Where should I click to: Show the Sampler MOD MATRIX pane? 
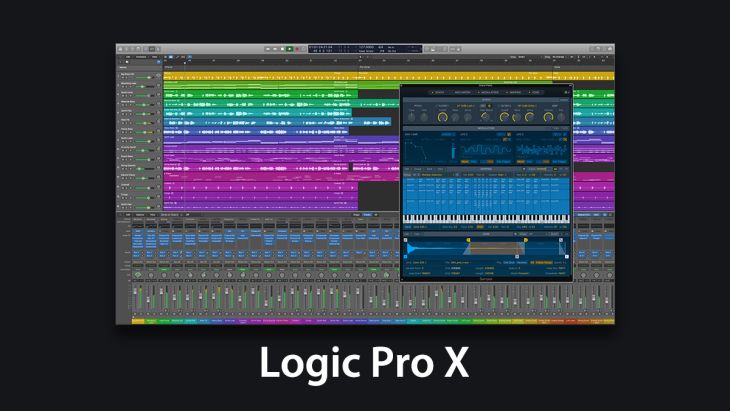[x=463, y=92]
